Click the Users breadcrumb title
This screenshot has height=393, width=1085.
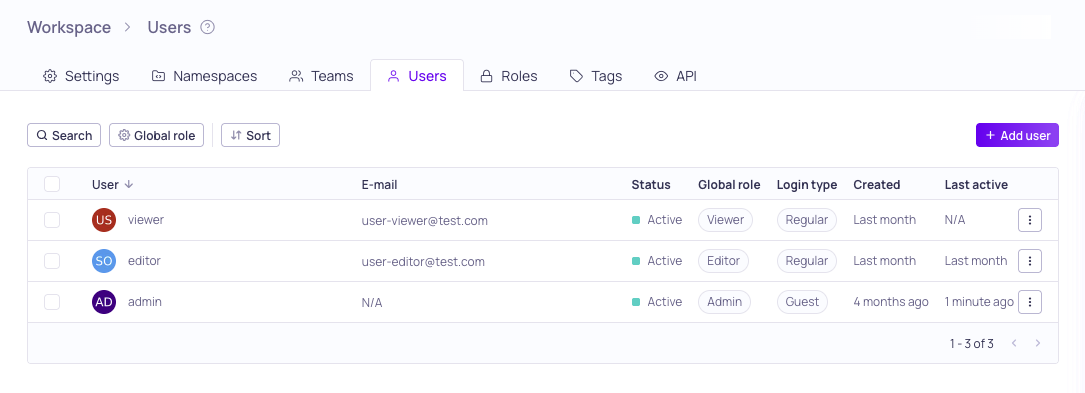point(169,28)
